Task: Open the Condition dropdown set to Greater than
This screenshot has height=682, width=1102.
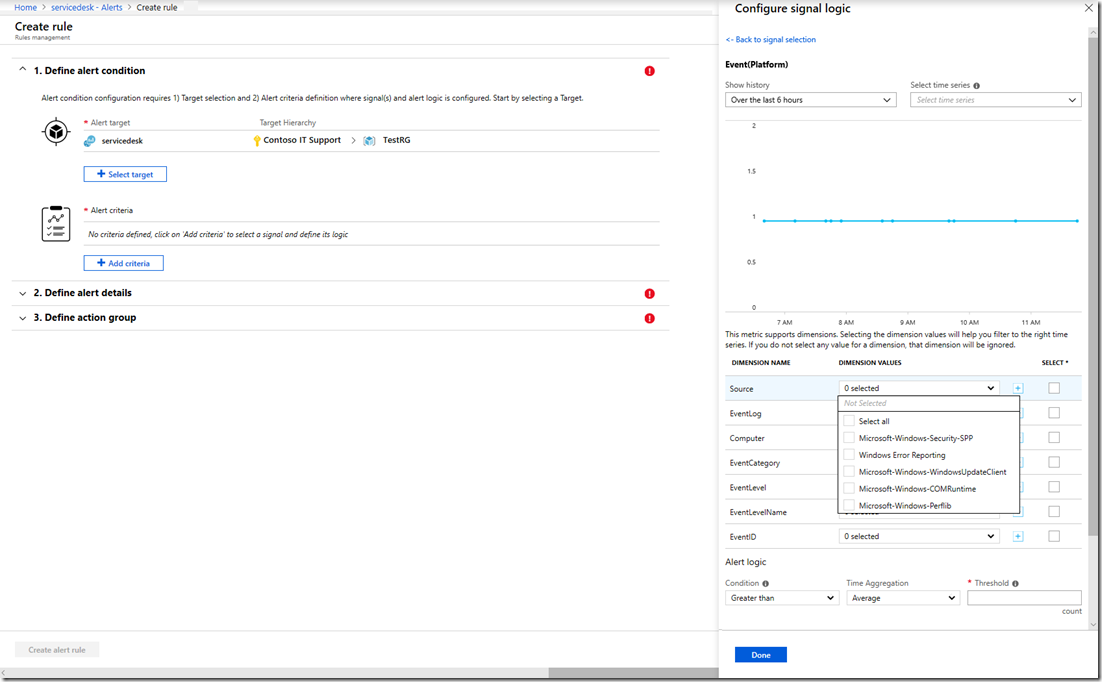Action: pyautogui.click(x=782, y=598)
